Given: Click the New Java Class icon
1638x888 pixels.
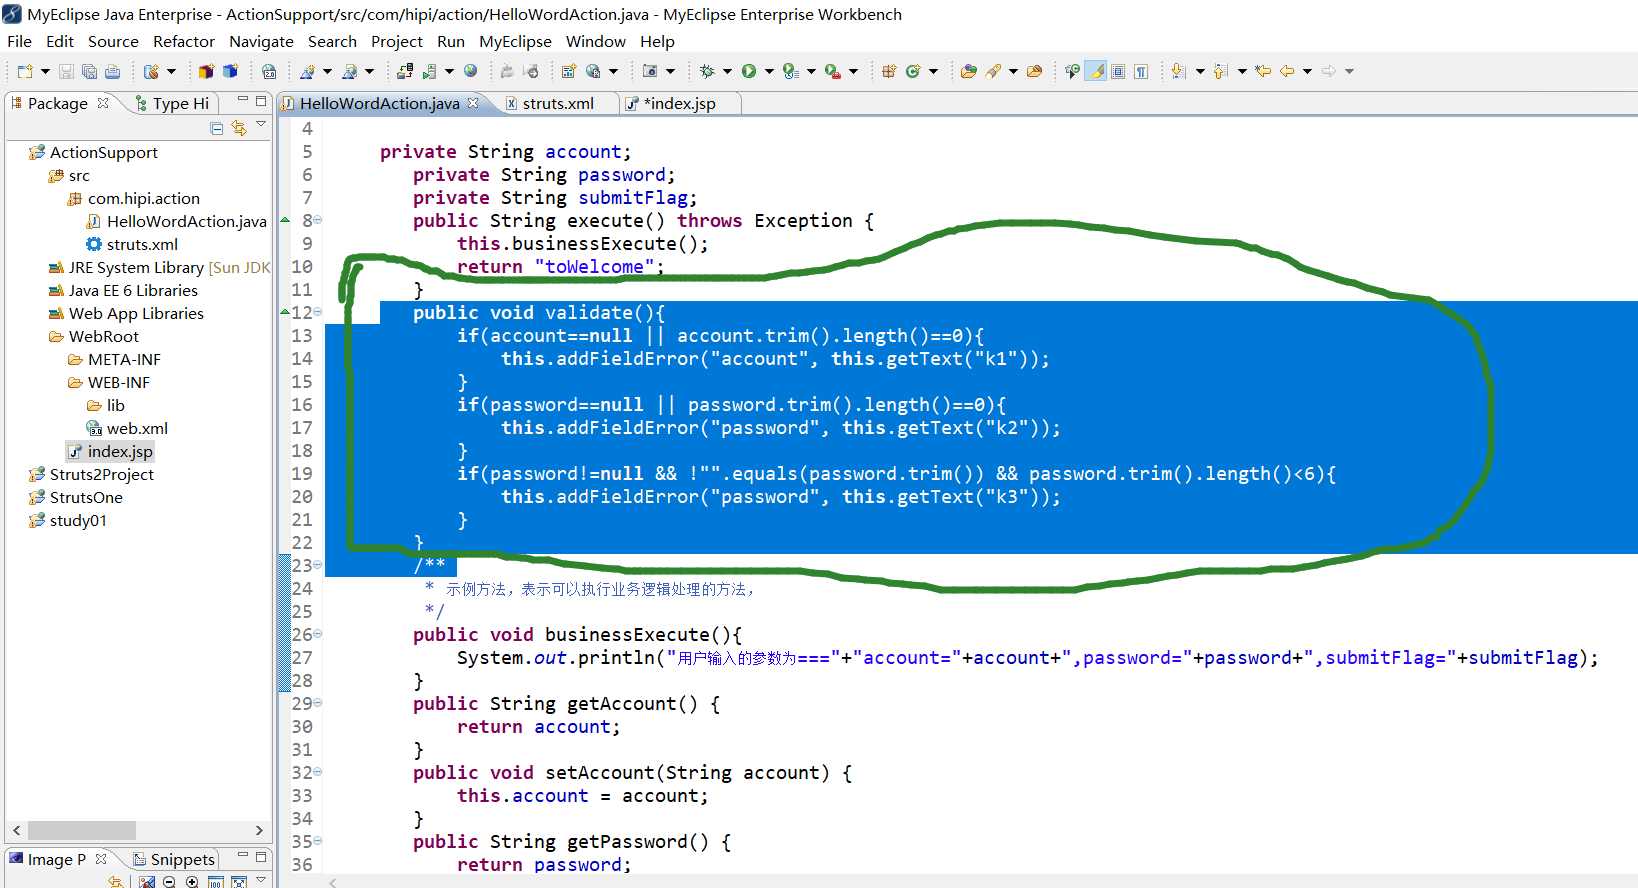Looking at the screenshot, I should click(x=913, y=71).
